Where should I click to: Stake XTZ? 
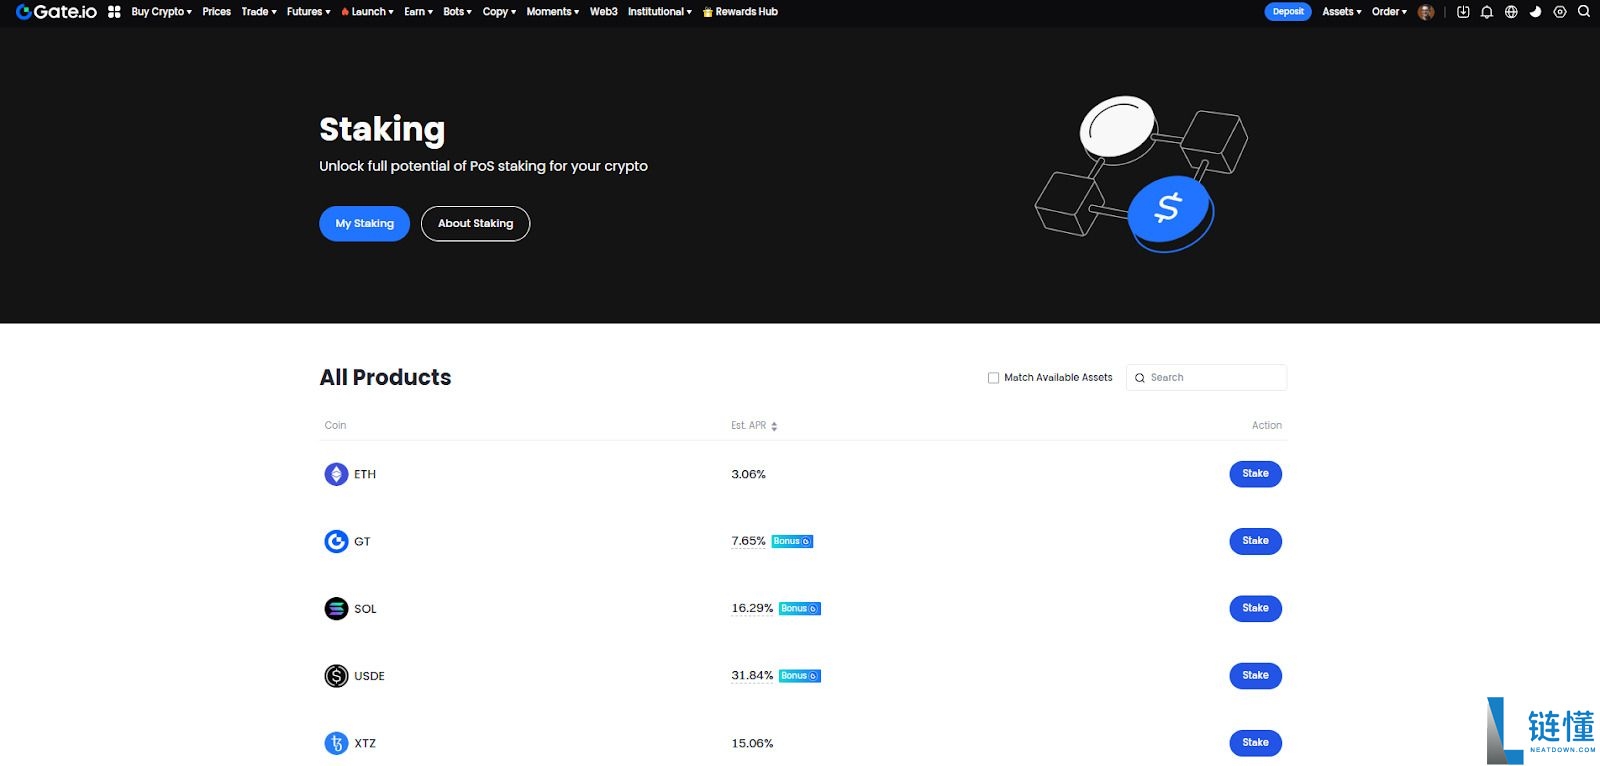(1255, 743)
